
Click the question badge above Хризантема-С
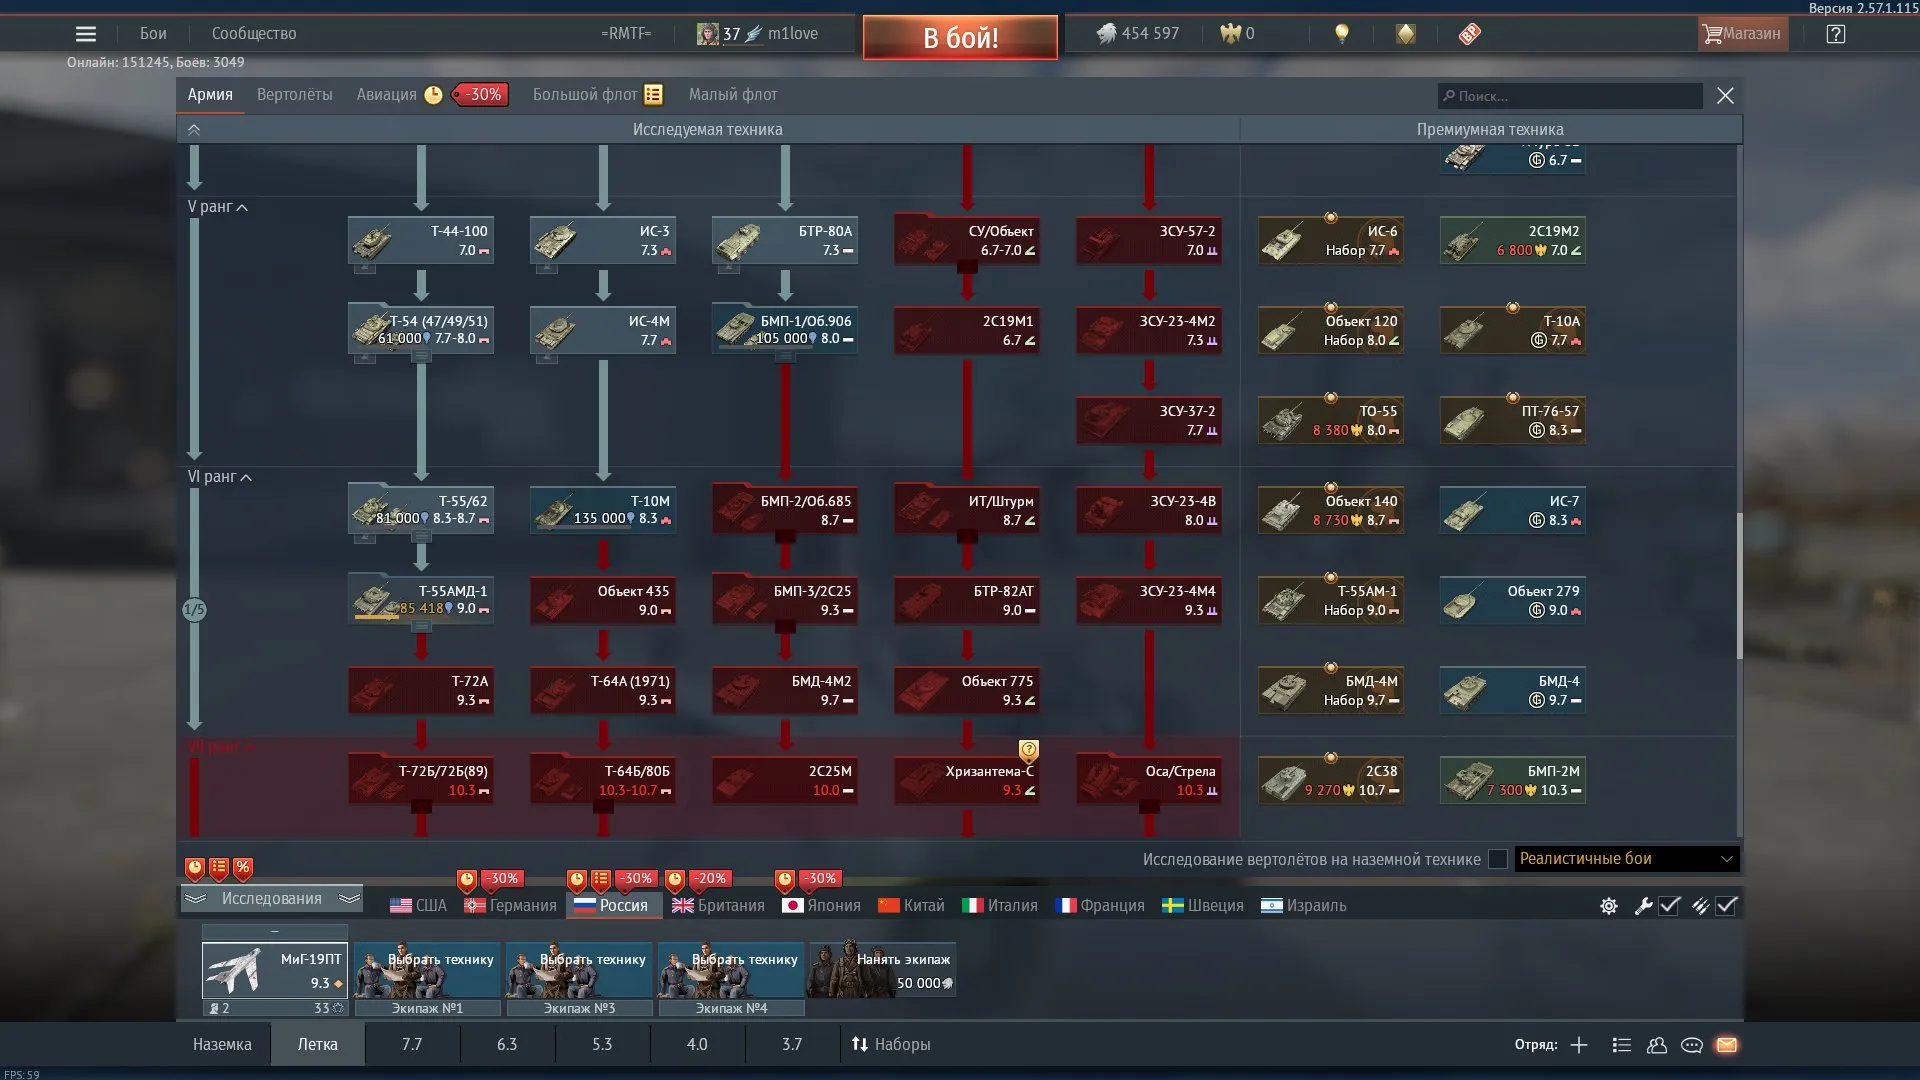coord(1029,750)
